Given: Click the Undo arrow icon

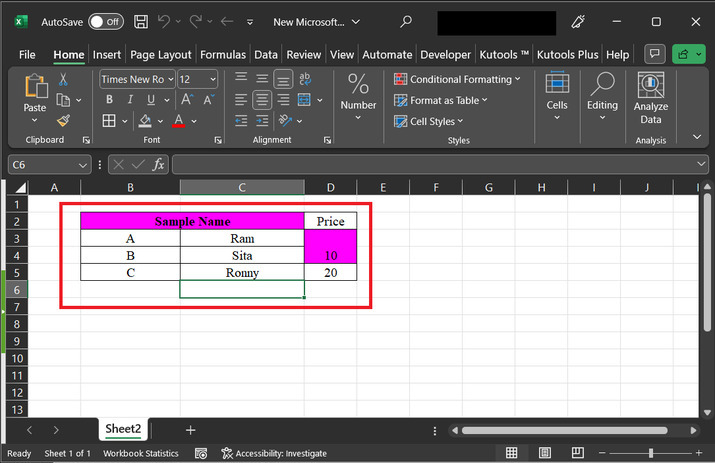Looking at the screenshot, I should pyautogui.click(x=164, y=21).
